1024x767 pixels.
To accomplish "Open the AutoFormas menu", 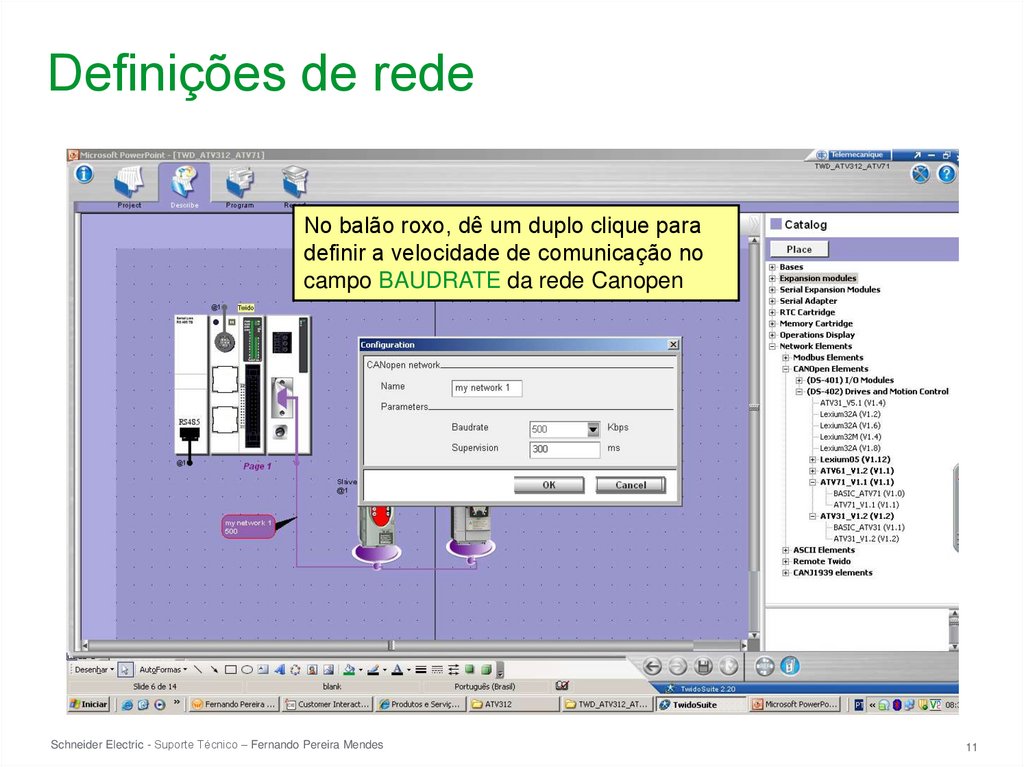I will pos(163,670).
